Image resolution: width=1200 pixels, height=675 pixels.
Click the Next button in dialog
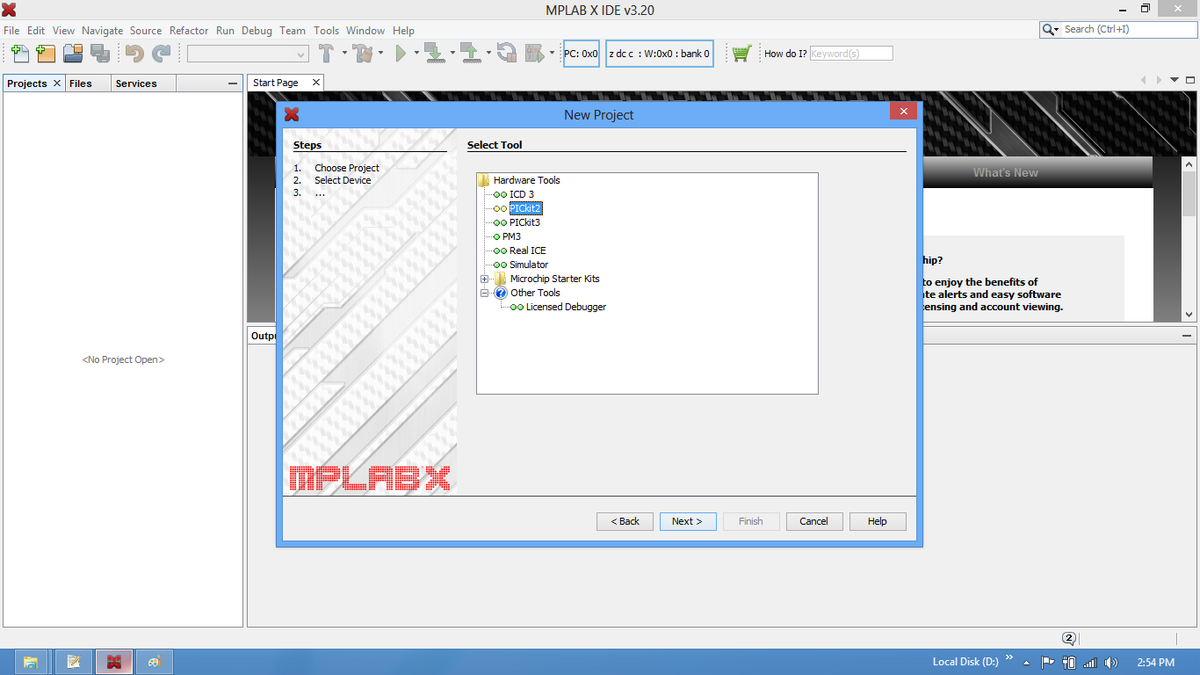687,521
